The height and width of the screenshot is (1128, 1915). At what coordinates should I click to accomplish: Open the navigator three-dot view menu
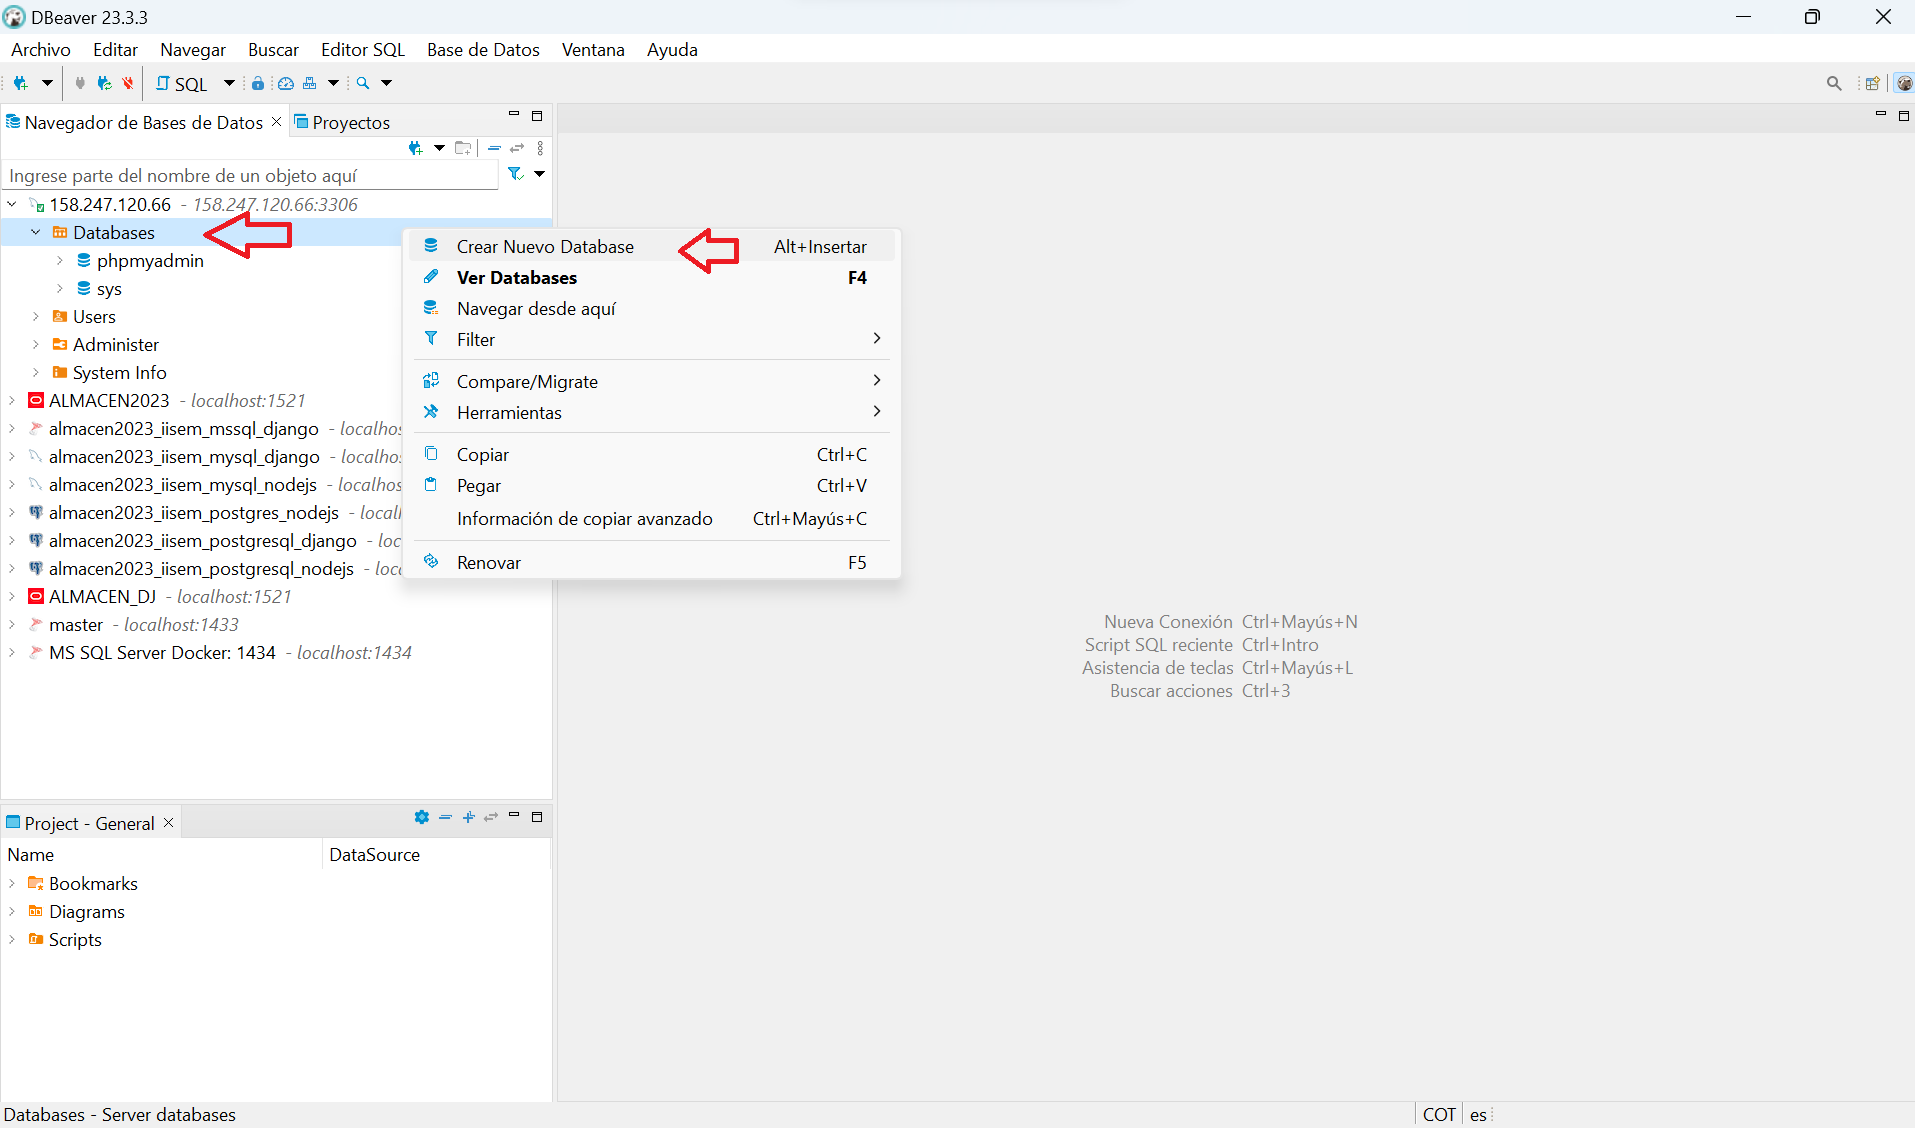pyautogui.click(x=540, y=149)
